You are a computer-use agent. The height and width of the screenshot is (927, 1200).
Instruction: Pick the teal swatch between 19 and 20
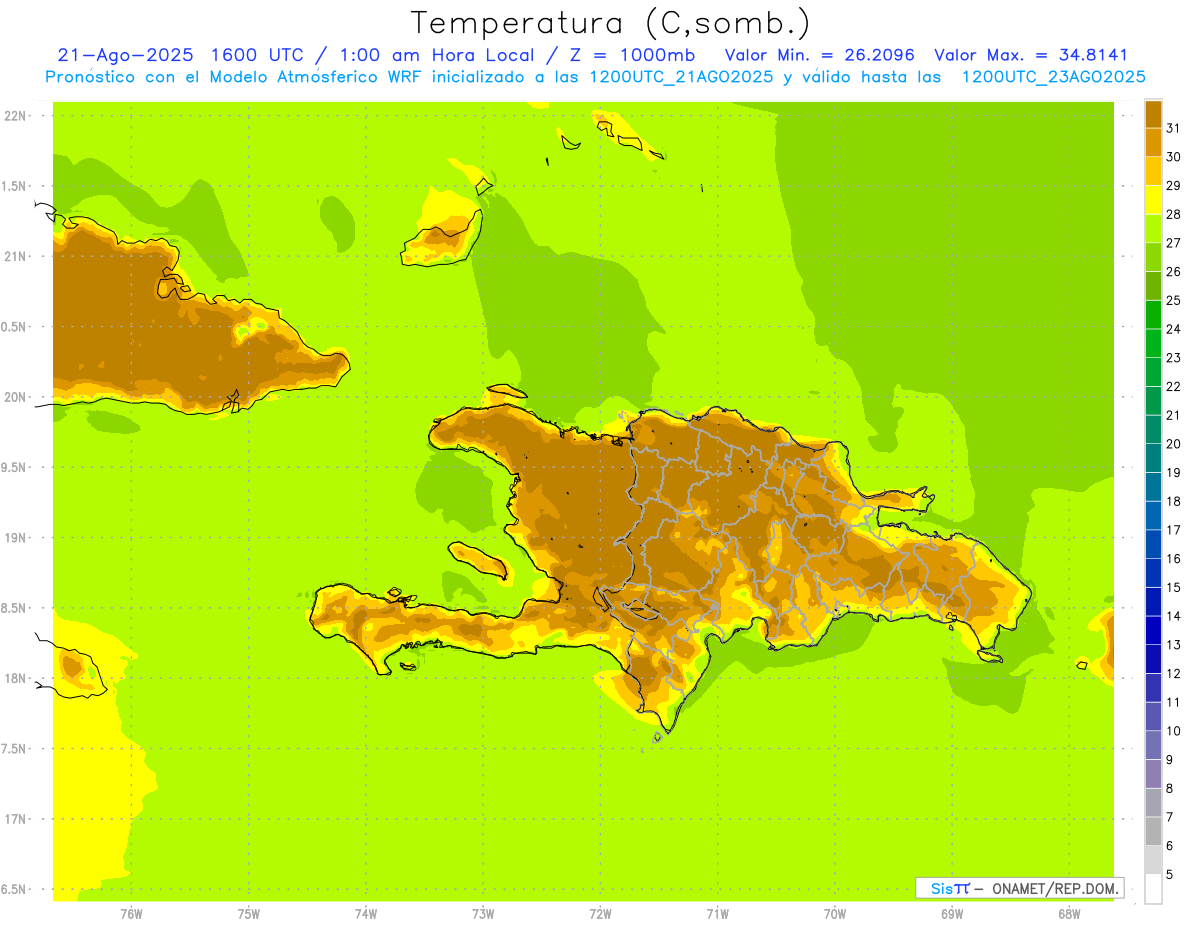[x=1153, y=458]
